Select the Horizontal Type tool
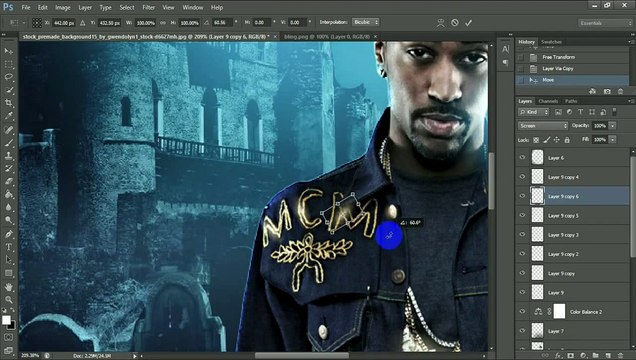The width and height of the screenshot is (636, 360). [x=9, y=247]
